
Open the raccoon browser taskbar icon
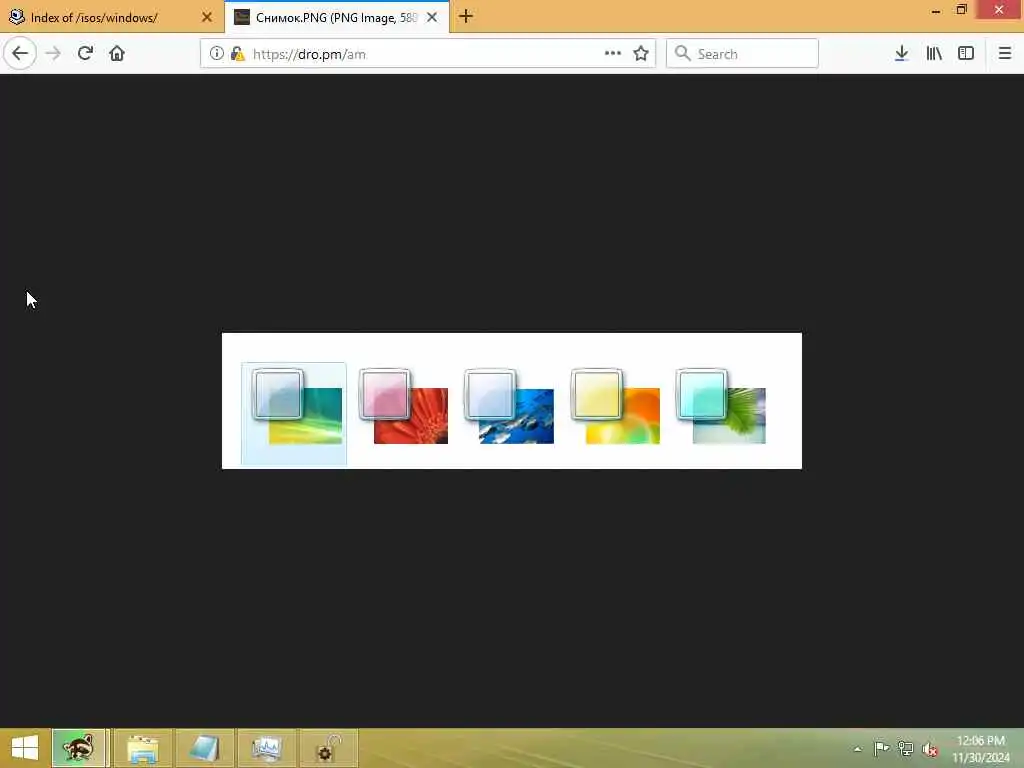coord(78,748)
